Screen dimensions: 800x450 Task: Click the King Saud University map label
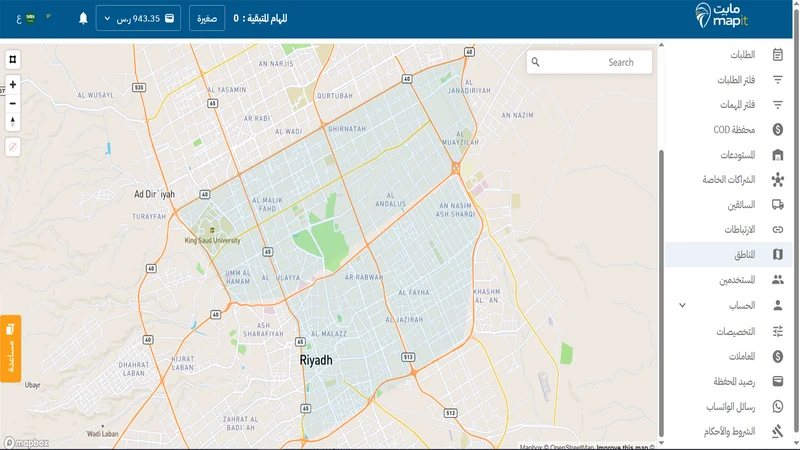point(212,240)
